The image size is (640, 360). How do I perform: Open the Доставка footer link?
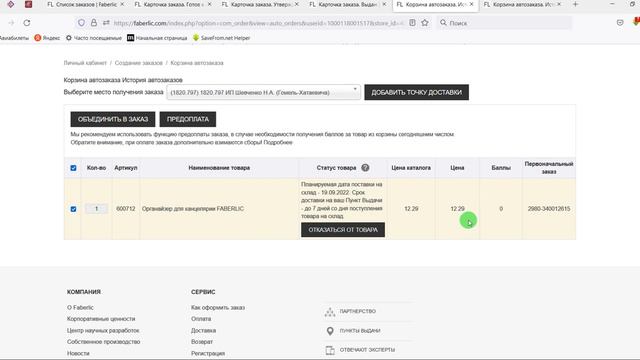[x=203, y=330]
